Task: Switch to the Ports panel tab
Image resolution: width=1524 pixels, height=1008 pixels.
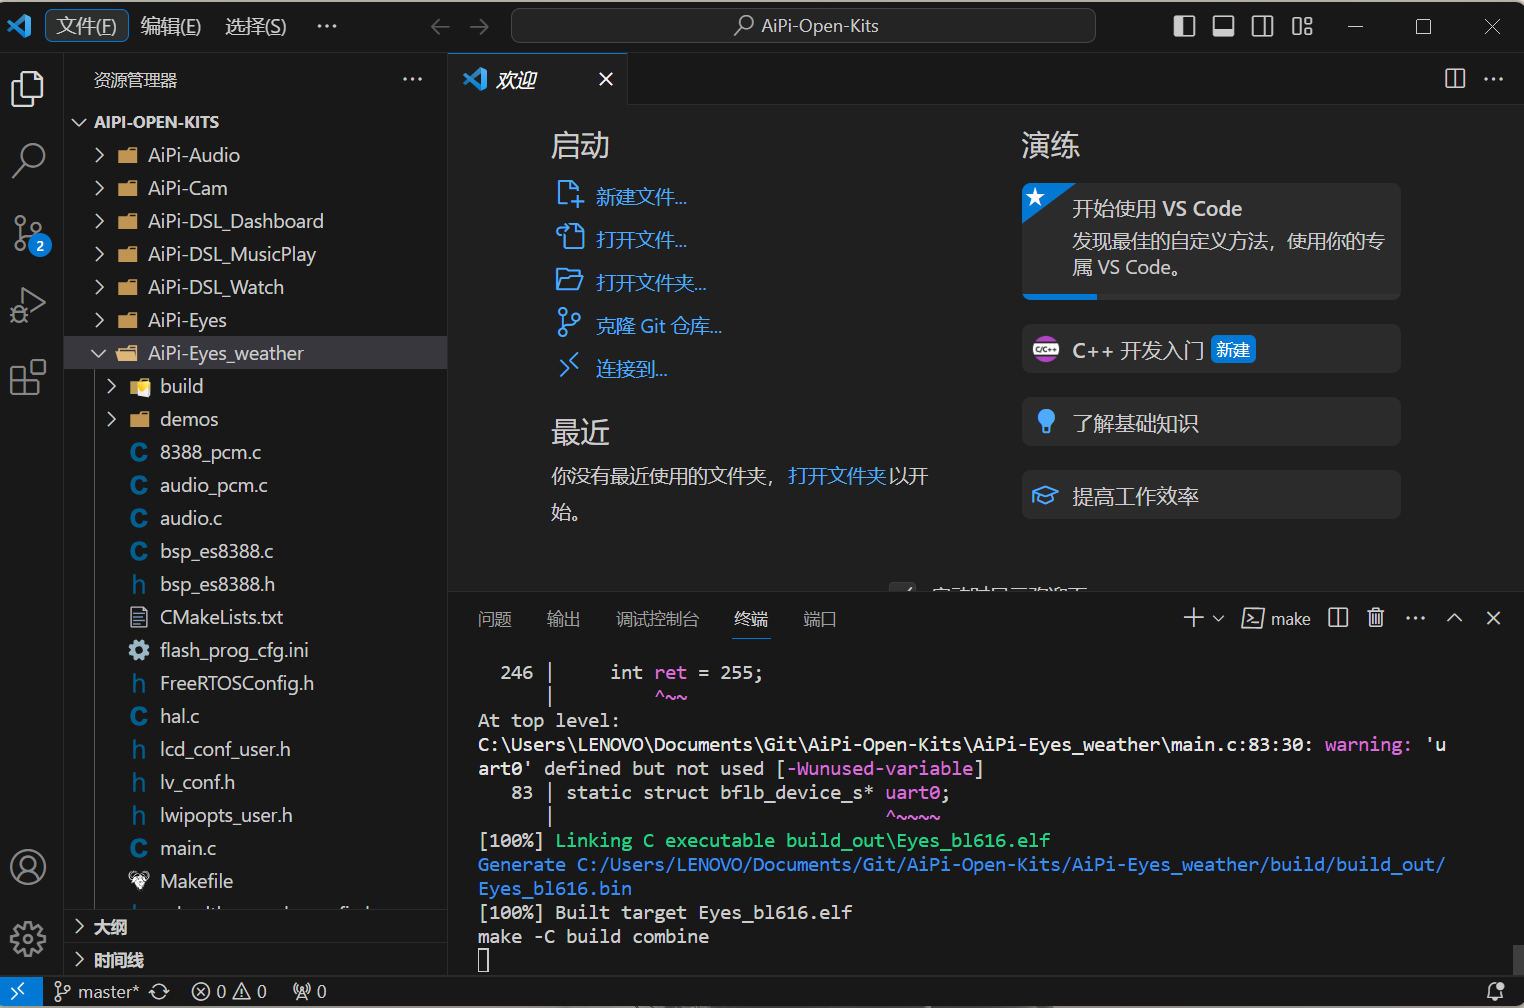Action: coord(820,619)
